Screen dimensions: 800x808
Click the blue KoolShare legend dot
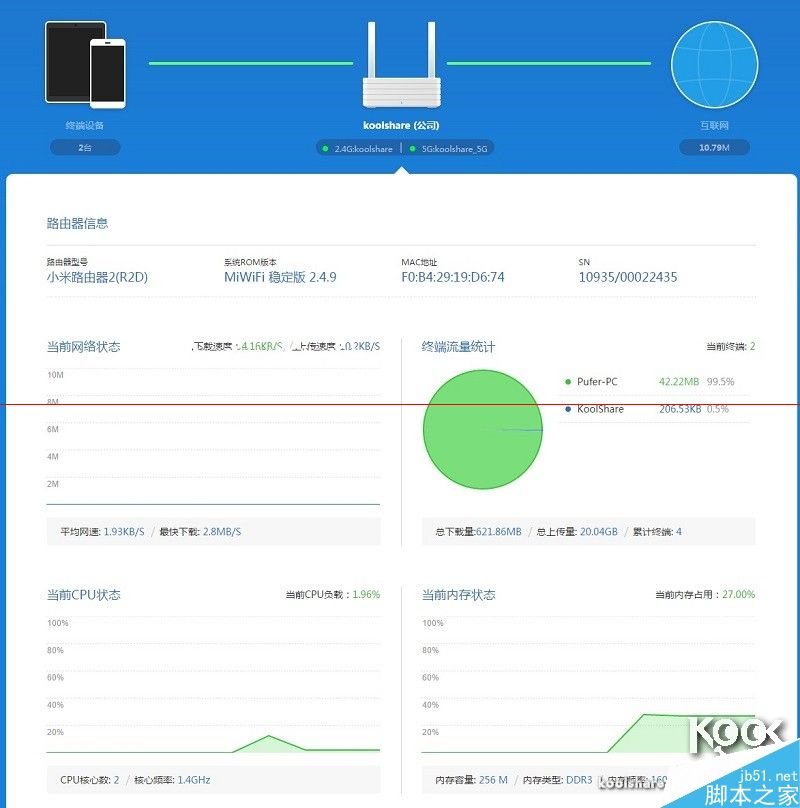click(x=568, y=409)
